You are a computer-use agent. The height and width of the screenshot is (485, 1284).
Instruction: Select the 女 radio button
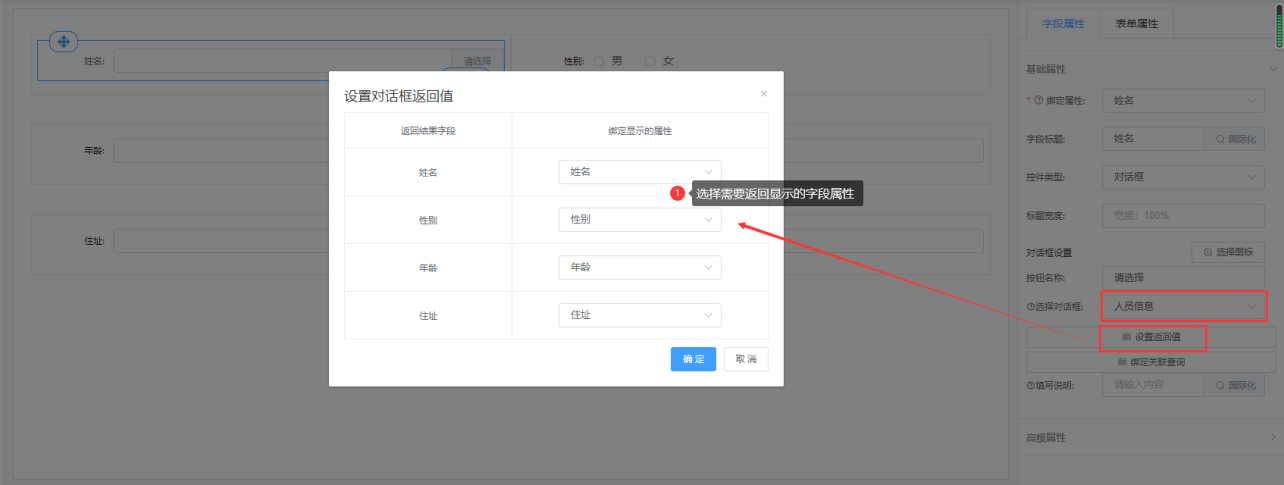pos(650,61)
